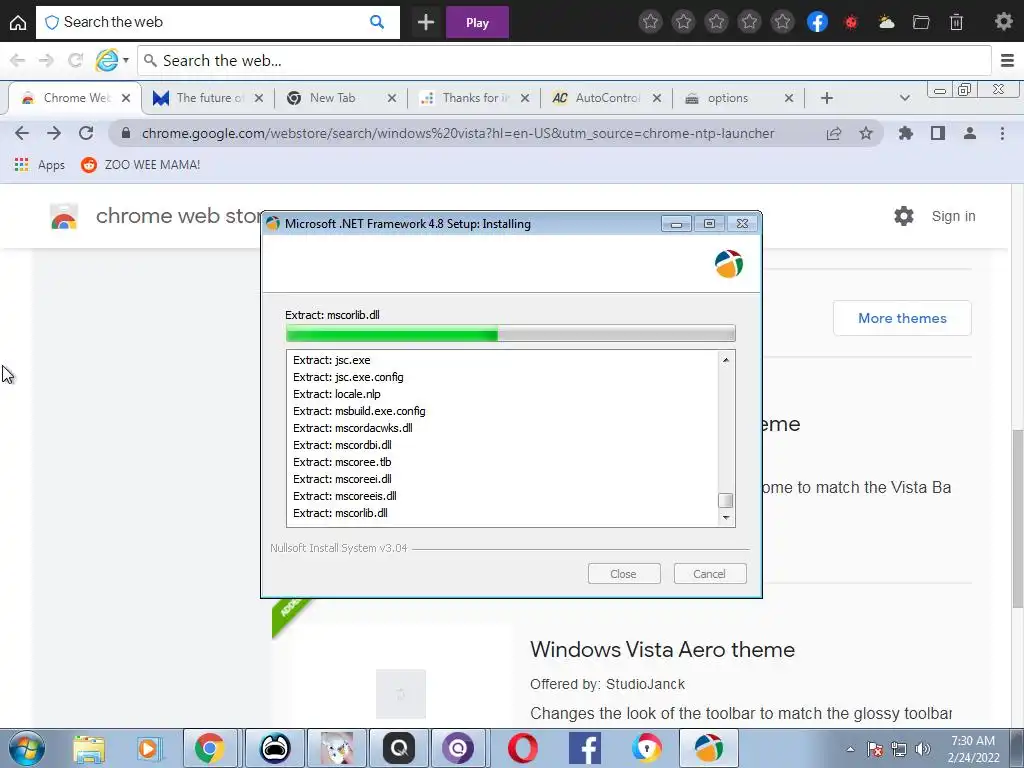Open Chrome profile avatar icon

coord(970,133)
